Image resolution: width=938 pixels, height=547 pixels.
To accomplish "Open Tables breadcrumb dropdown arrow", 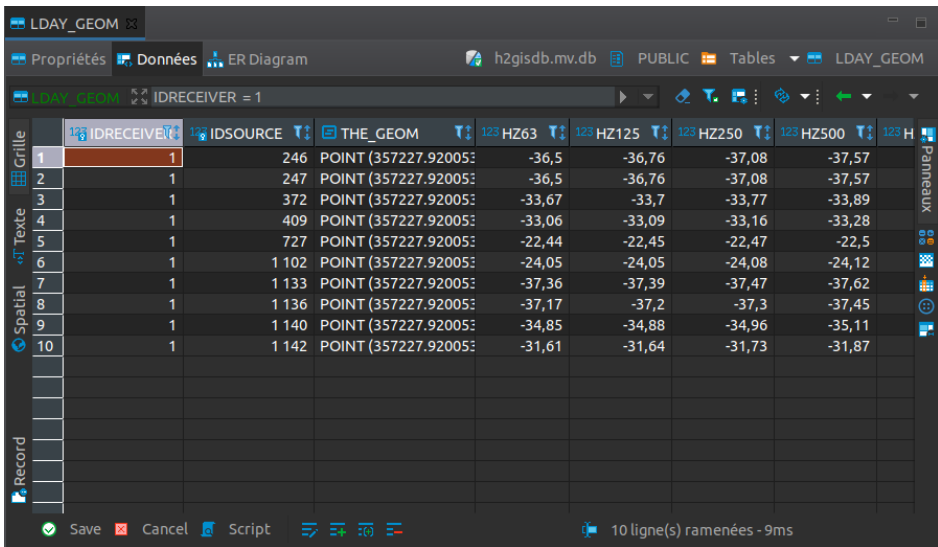I will coord(794,59).
